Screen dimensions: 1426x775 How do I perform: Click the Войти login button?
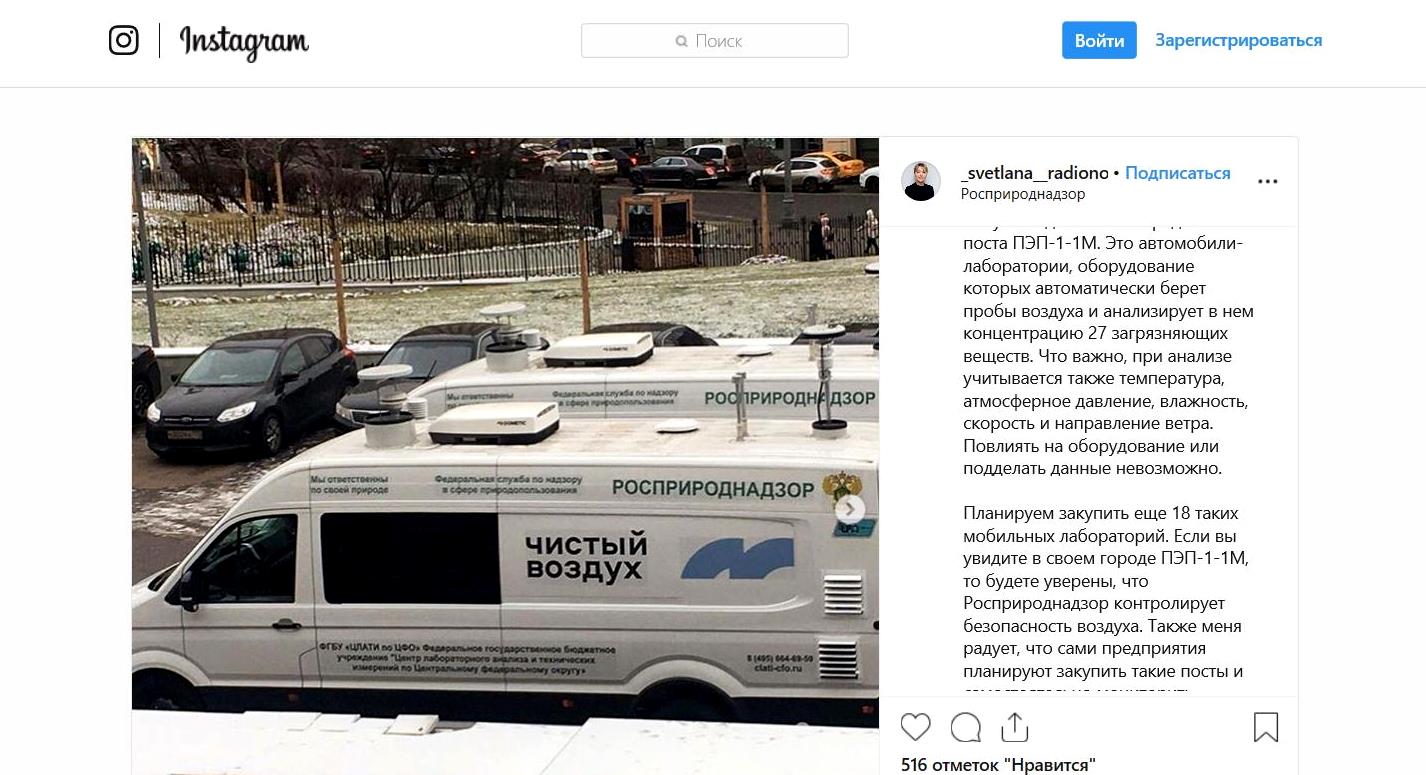tap(1099, 40)
